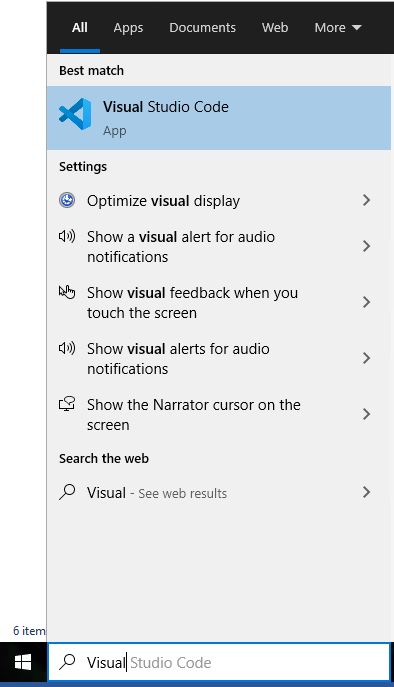Expand chevron for Visual web results

(x=366, y=492)
